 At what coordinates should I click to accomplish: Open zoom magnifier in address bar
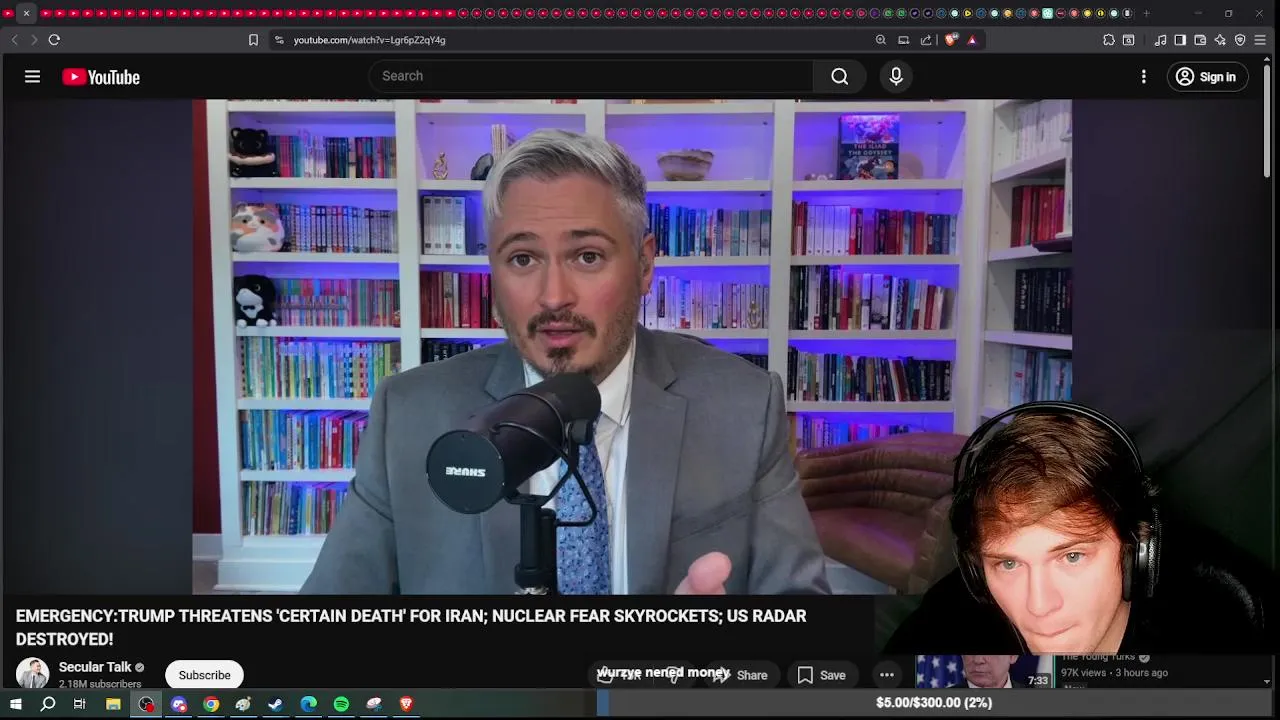click(x=881, y=40)
